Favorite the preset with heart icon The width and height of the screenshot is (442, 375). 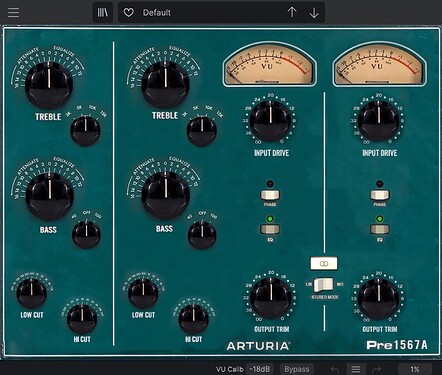tap(128, 13)
